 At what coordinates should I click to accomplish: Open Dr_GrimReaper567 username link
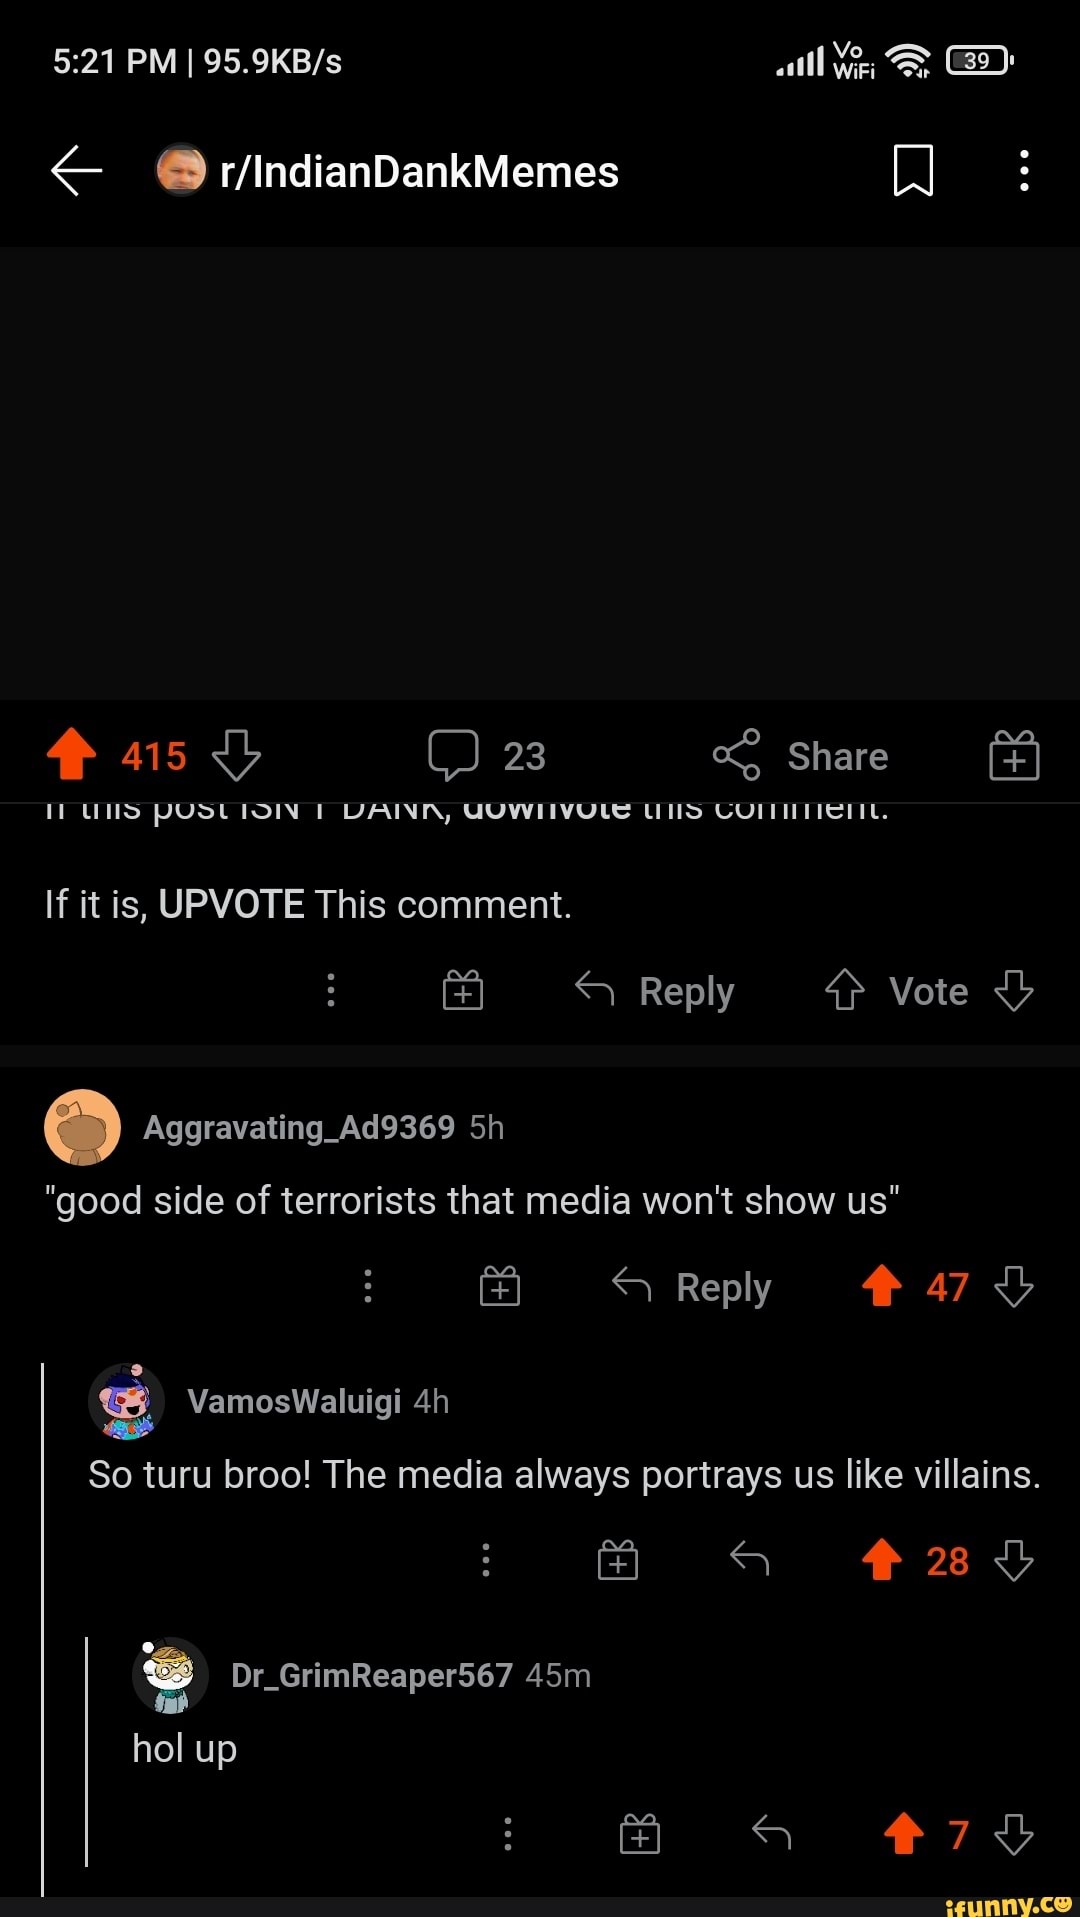tap(371, 1675)
